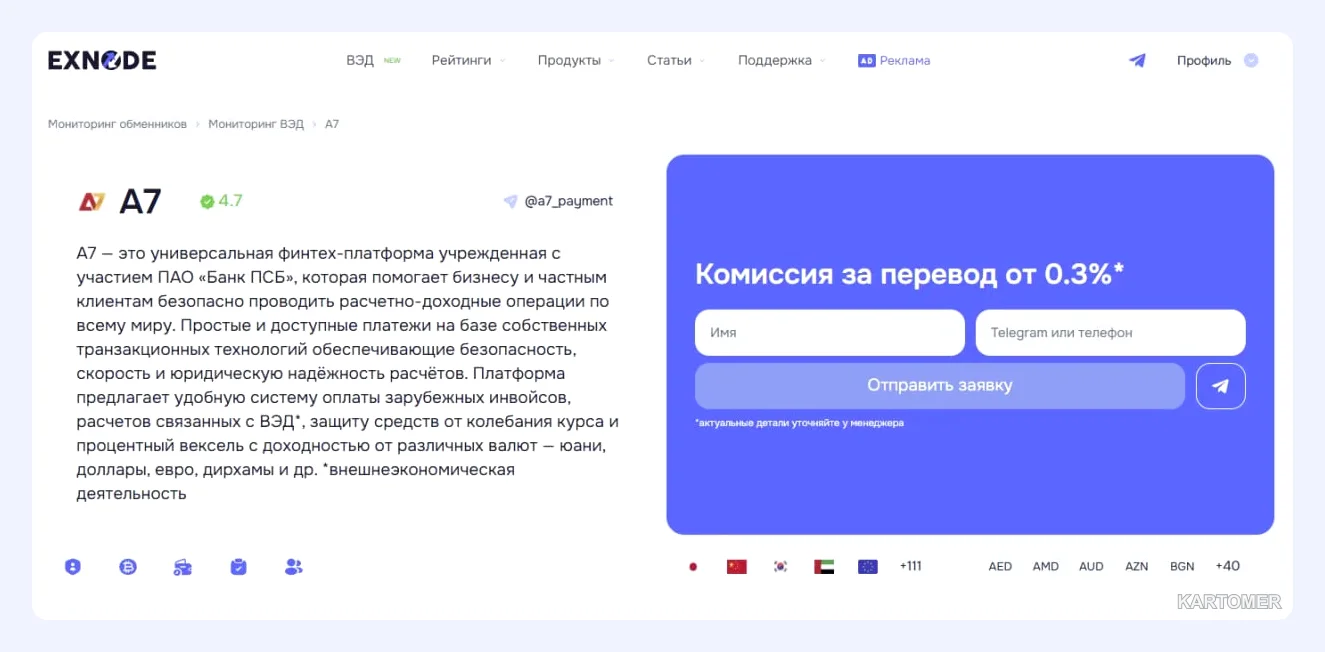Click the AD badge icon next to Реклама

point(866,60)
